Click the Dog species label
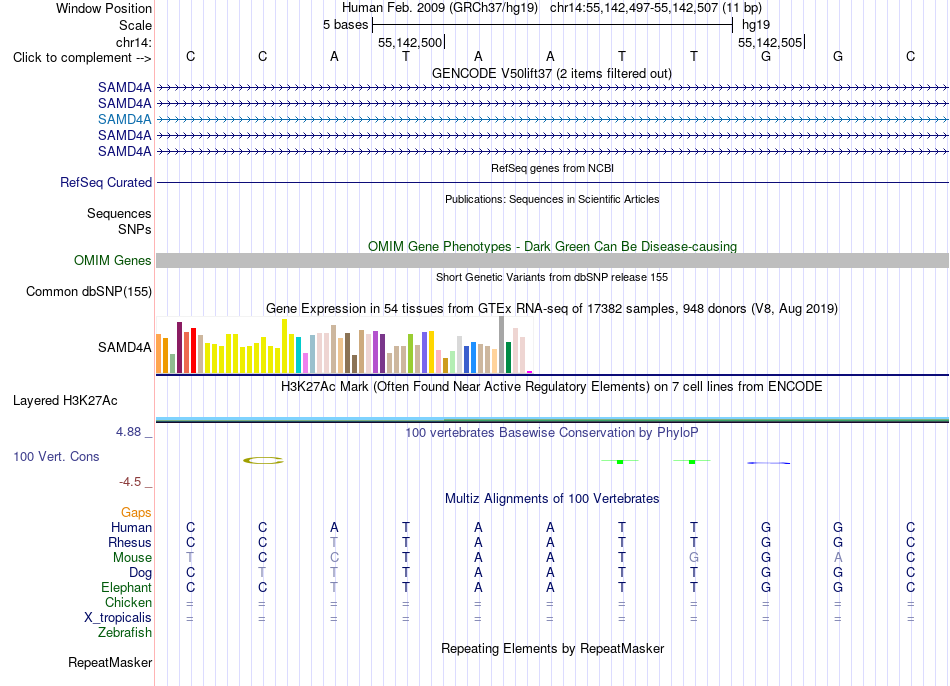Viewport: 950px width, 686px height. coord(141,573)
